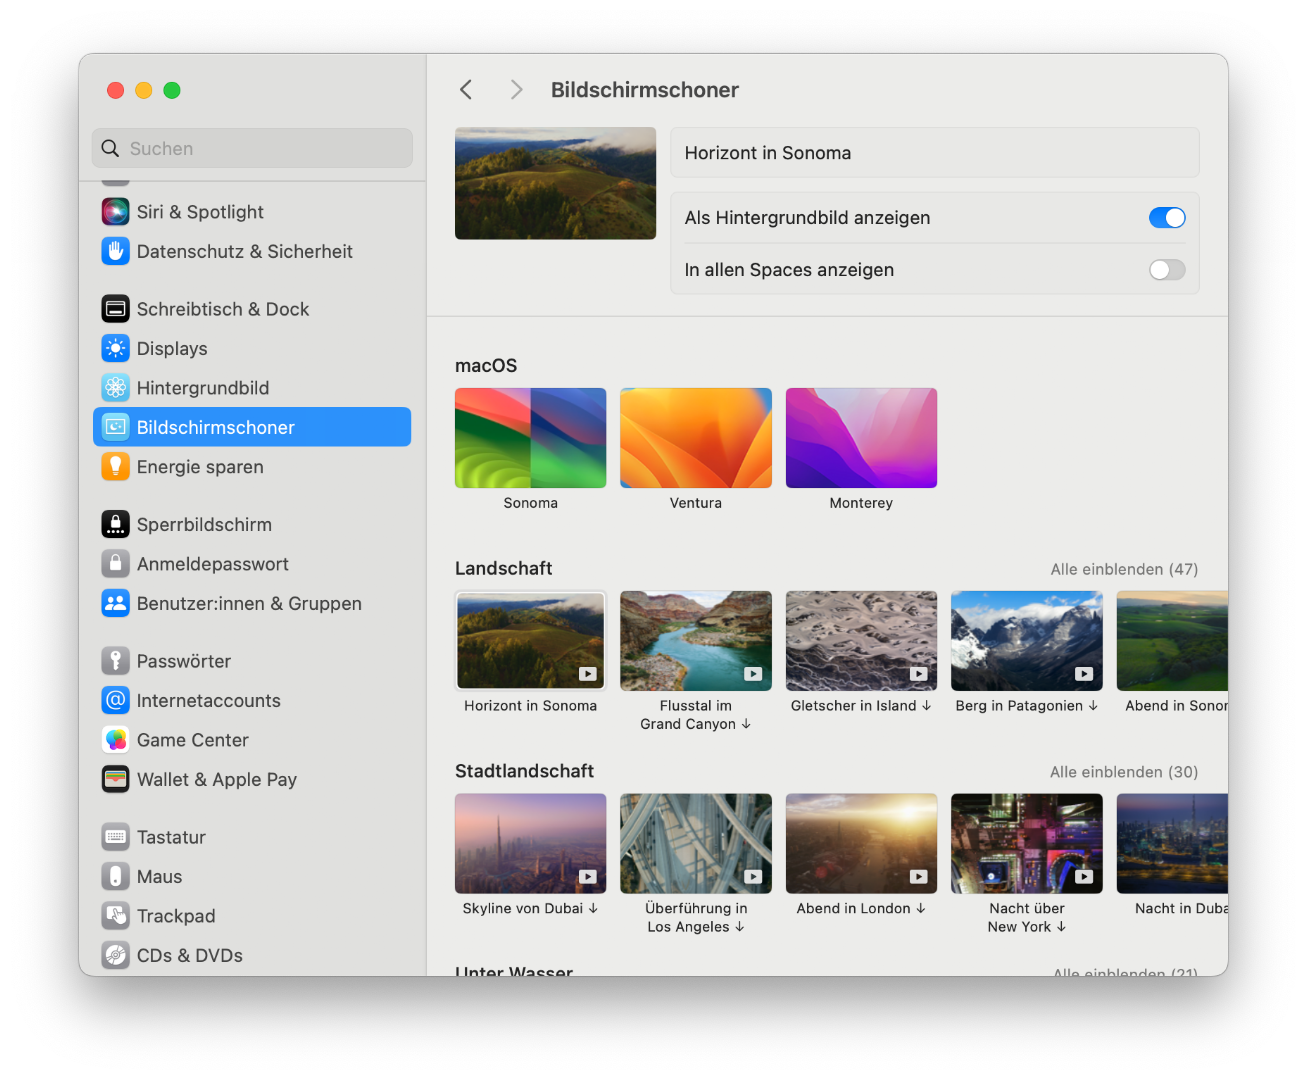
Task: Disable Als Hintergrundbild anzeigen switch
Action: (1166, 218)
